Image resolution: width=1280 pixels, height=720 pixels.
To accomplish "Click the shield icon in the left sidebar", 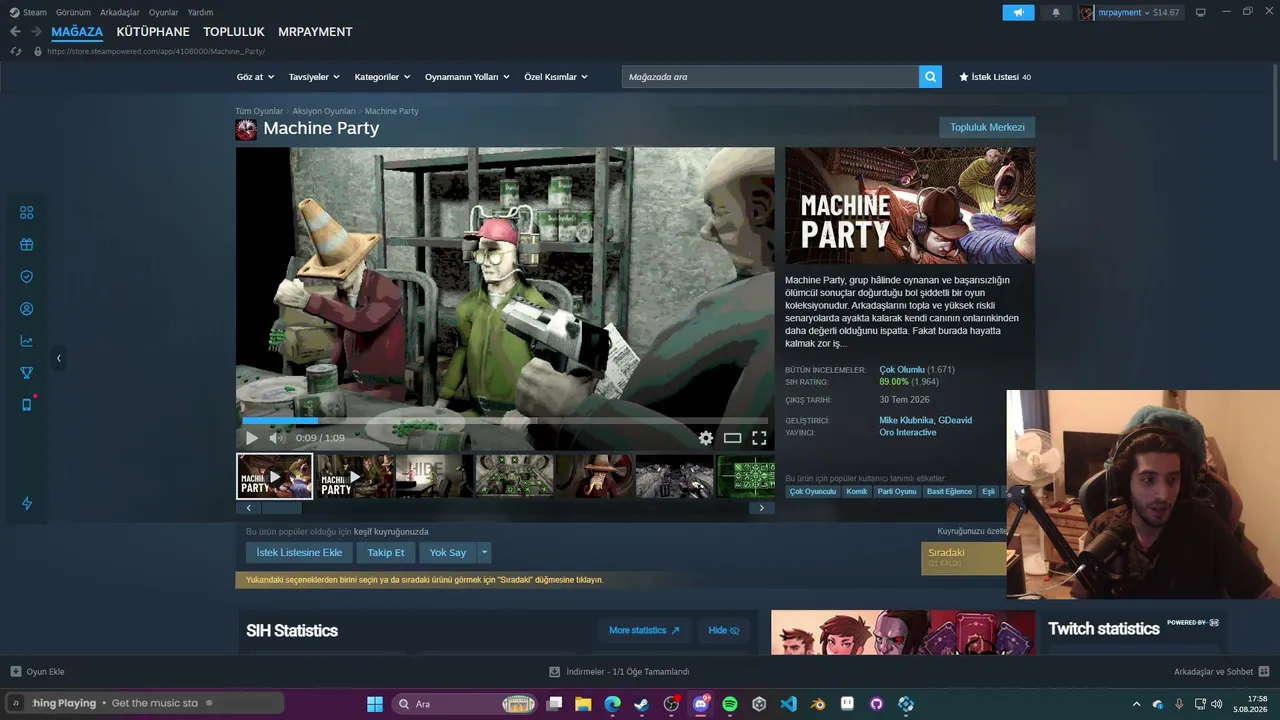I will click(27, 277).
